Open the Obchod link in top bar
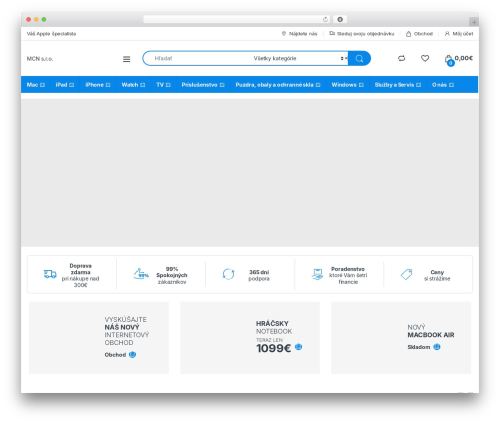Viewport: 500px width, 423px height. [x=423, y=34]
